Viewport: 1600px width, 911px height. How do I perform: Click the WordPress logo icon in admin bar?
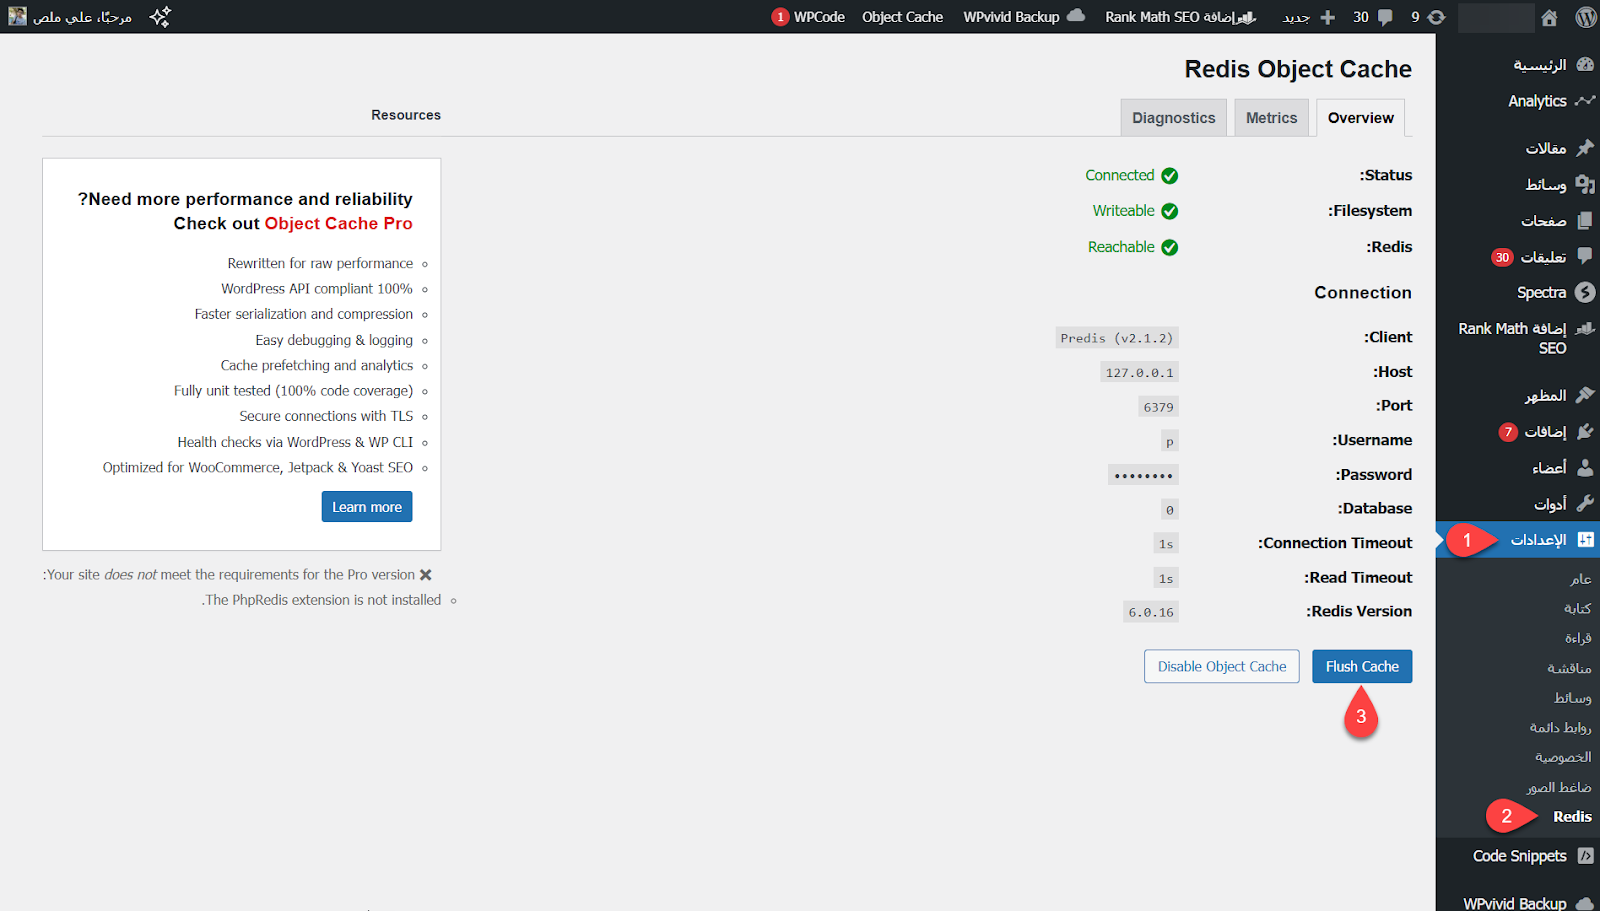coord(1585,17)
